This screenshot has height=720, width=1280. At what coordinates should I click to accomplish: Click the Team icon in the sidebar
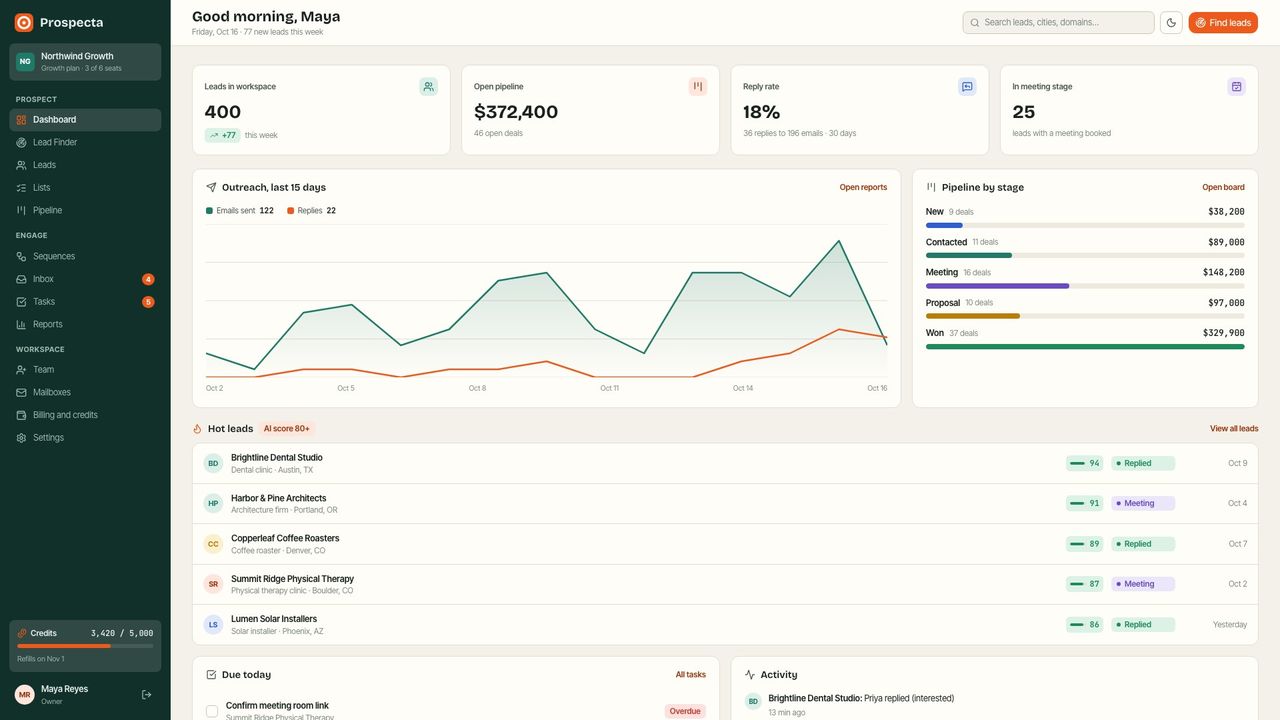tap(22, 370)
